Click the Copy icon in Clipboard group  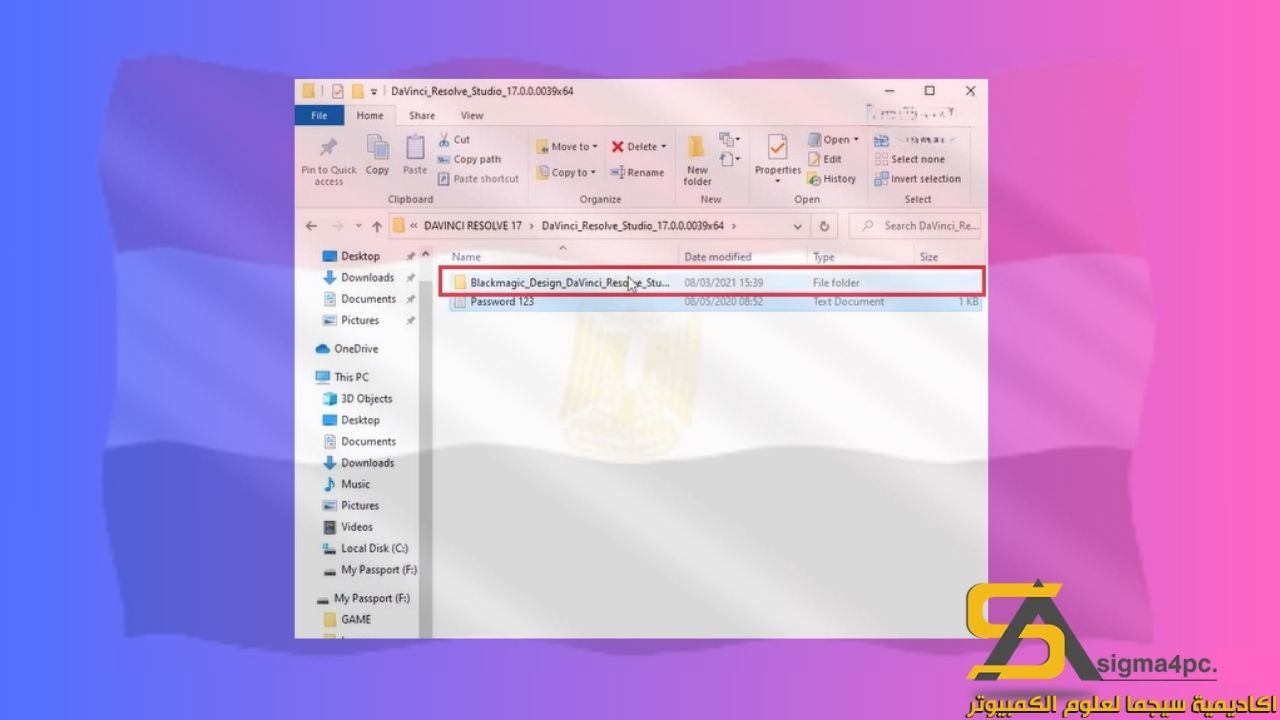[x=377, y=148]
